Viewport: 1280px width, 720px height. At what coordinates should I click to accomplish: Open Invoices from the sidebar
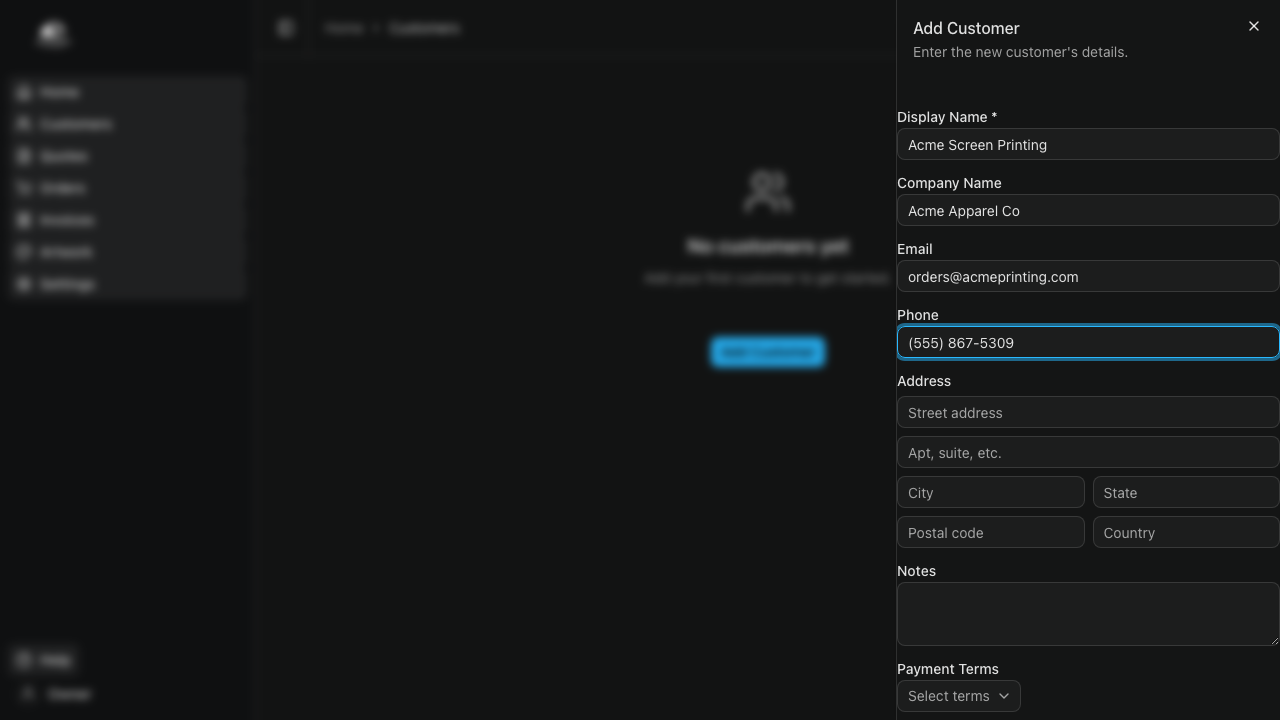coord(67,220)
